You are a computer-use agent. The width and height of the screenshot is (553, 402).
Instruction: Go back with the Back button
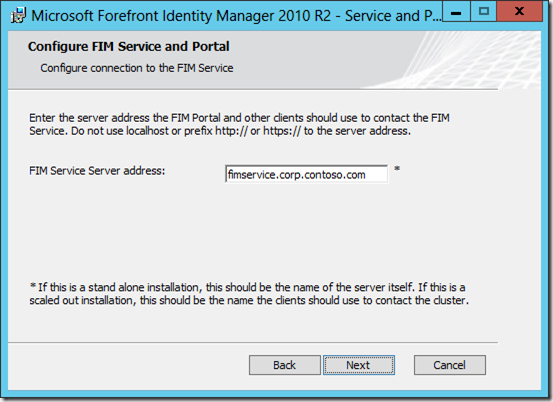pos(285,365)
